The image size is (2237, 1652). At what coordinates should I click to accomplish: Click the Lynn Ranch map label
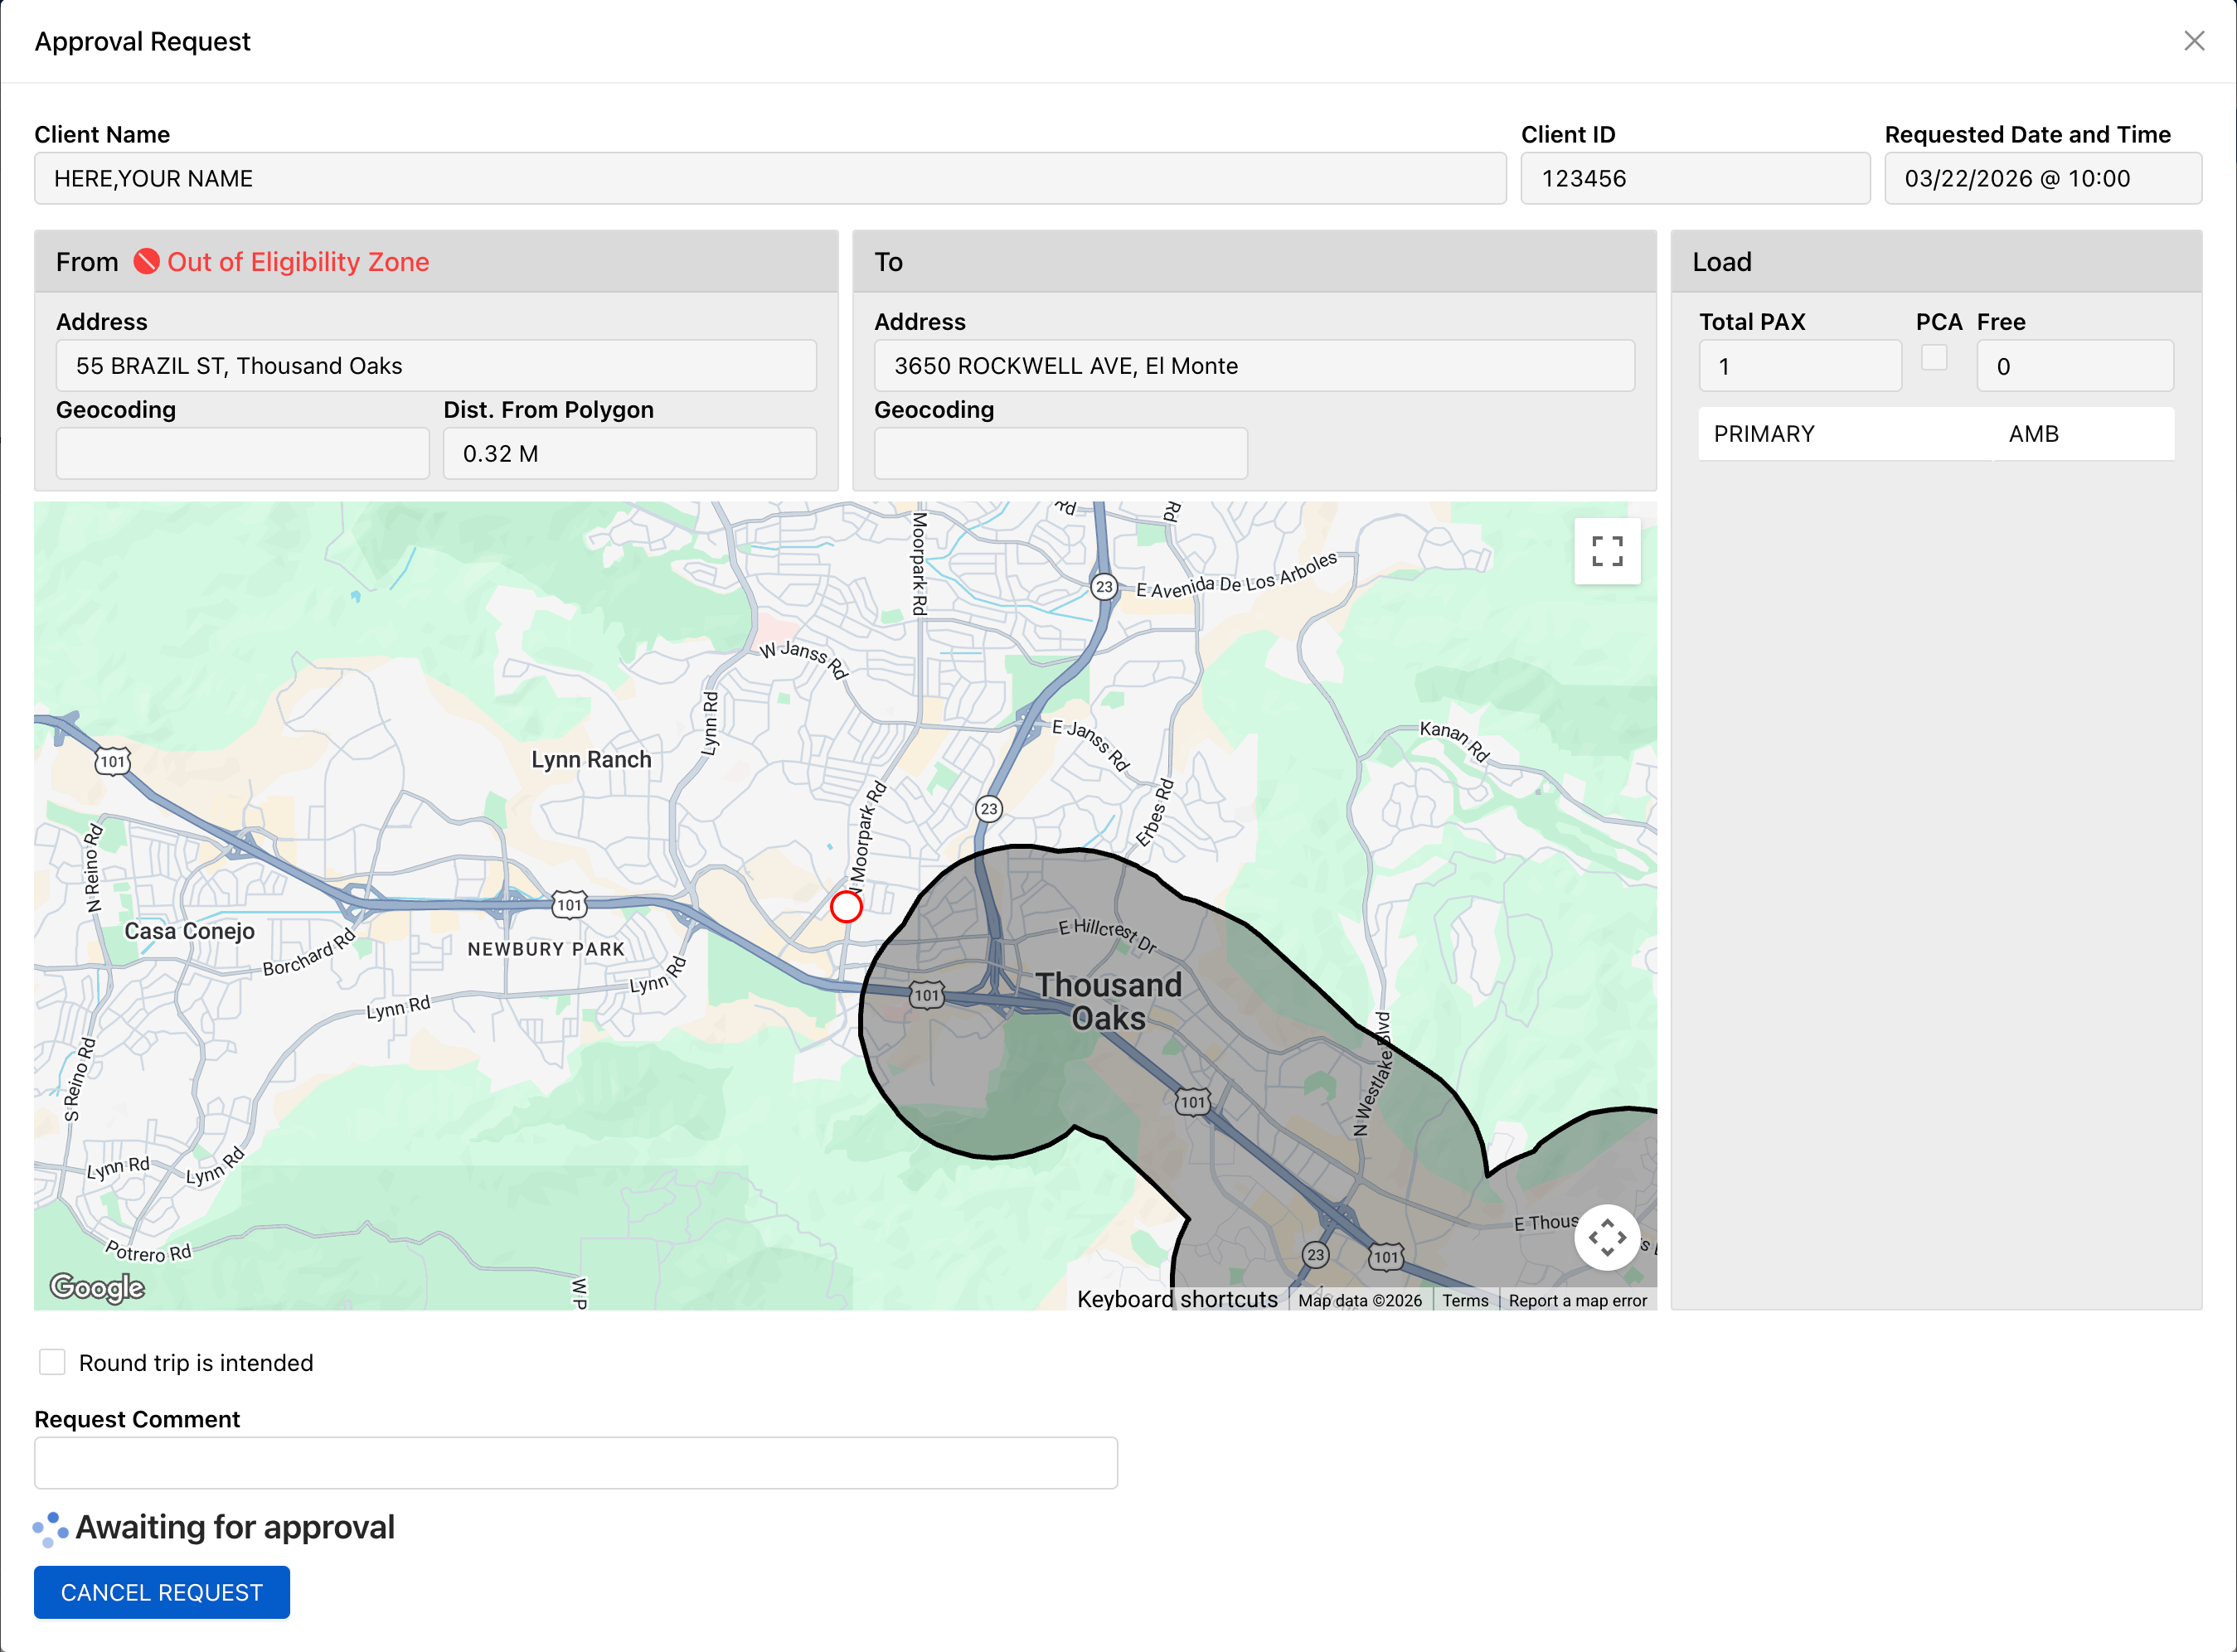tap(591, 759)
